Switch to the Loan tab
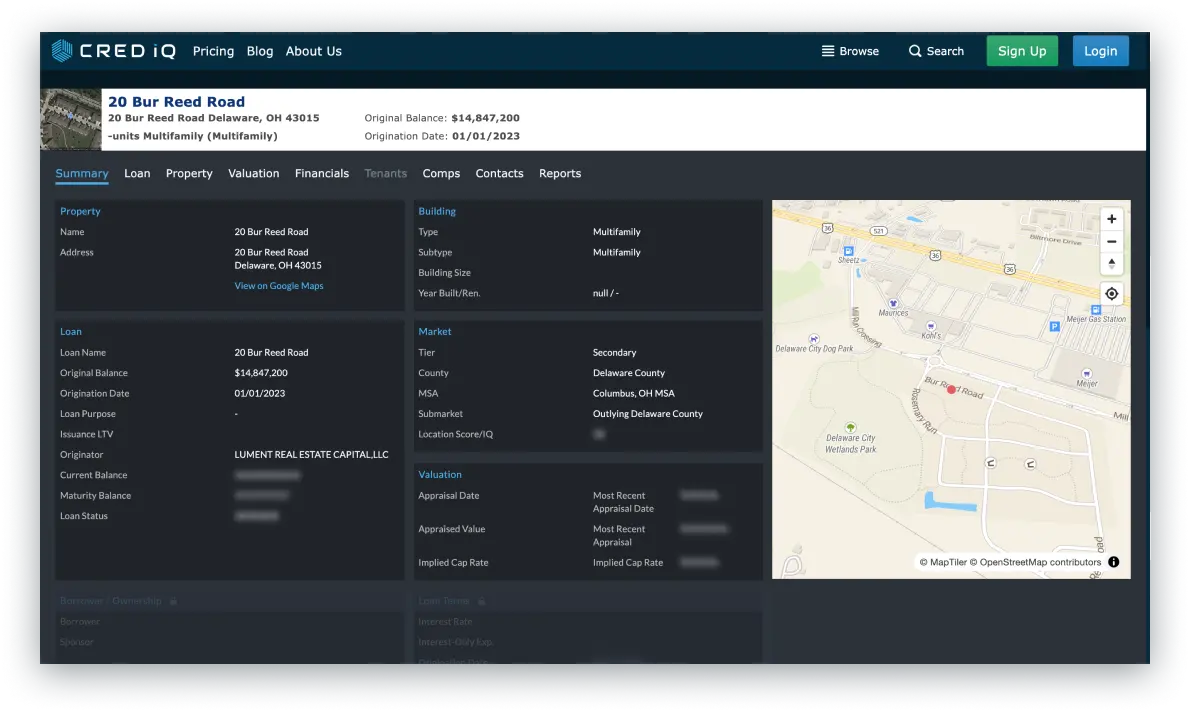The width and height of the screenshot is (1190, 712). tap(137, 174)
